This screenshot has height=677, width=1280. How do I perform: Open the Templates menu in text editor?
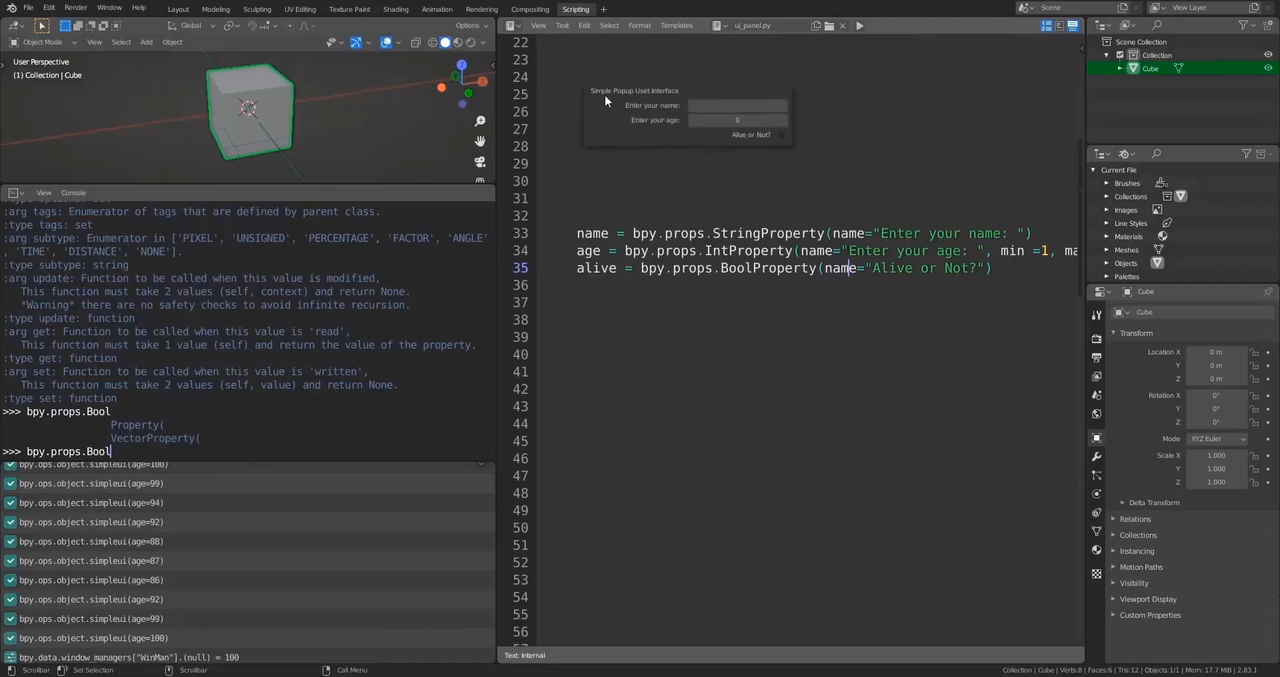[676, 26]
